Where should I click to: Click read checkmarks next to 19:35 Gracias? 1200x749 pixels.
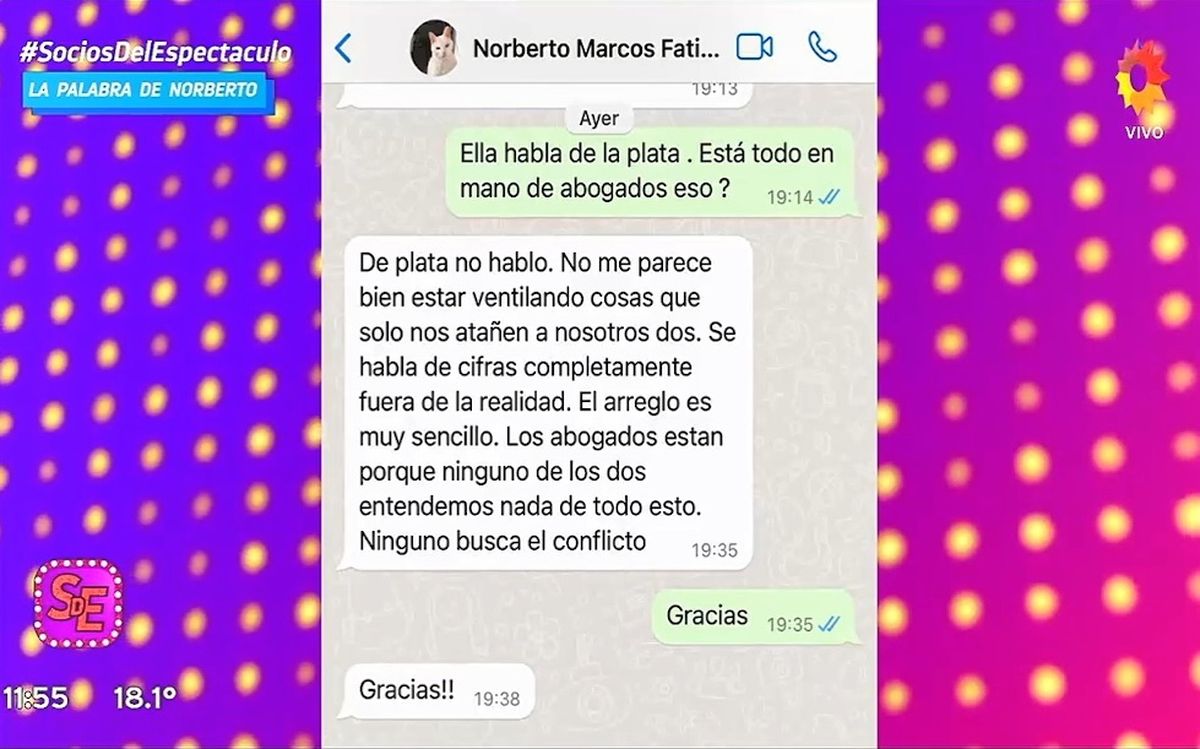[829, 624]
